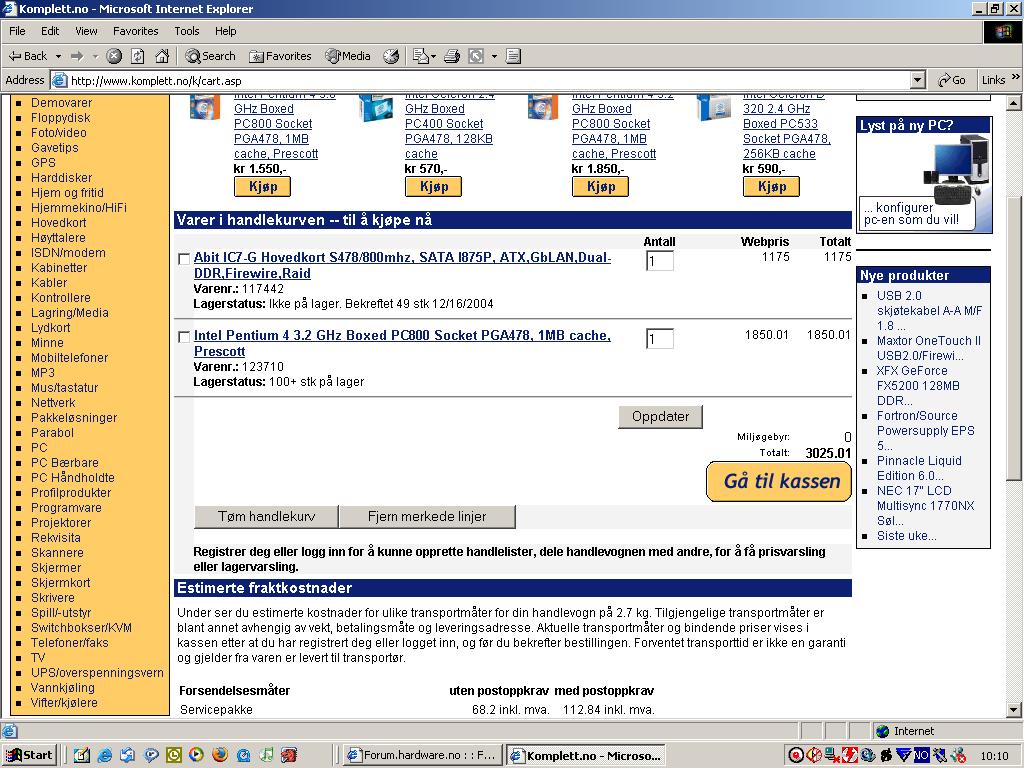Open the Tools menu
This screenshot has width=1024, height=768.
pos(186,31)
